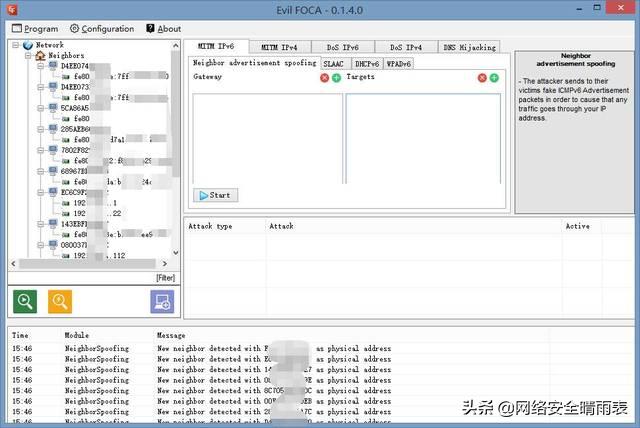Select the Neighbors tree item
The image size is (640, 428).
pos(66,55)
